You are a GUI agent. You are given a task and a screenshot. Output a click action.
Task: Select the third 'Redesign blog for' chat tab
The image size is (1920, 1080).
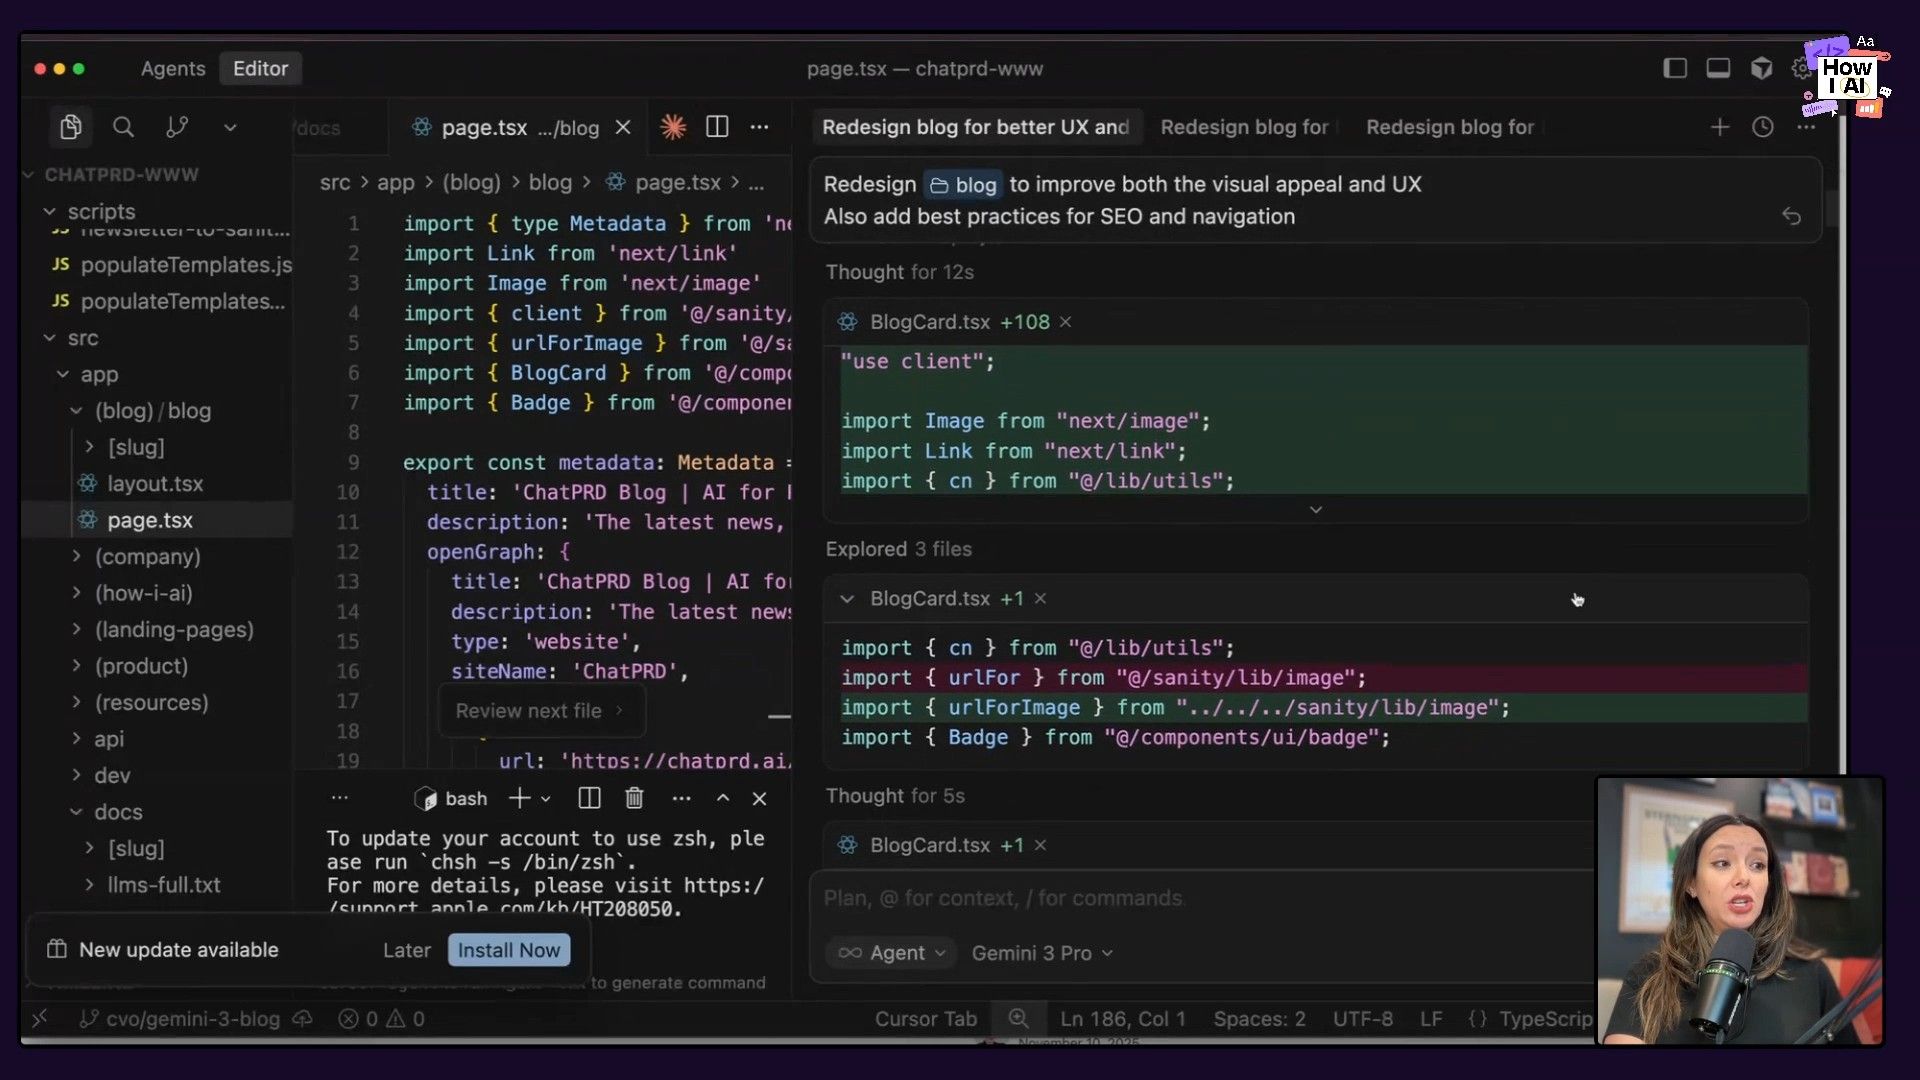tap(1450, 127)
